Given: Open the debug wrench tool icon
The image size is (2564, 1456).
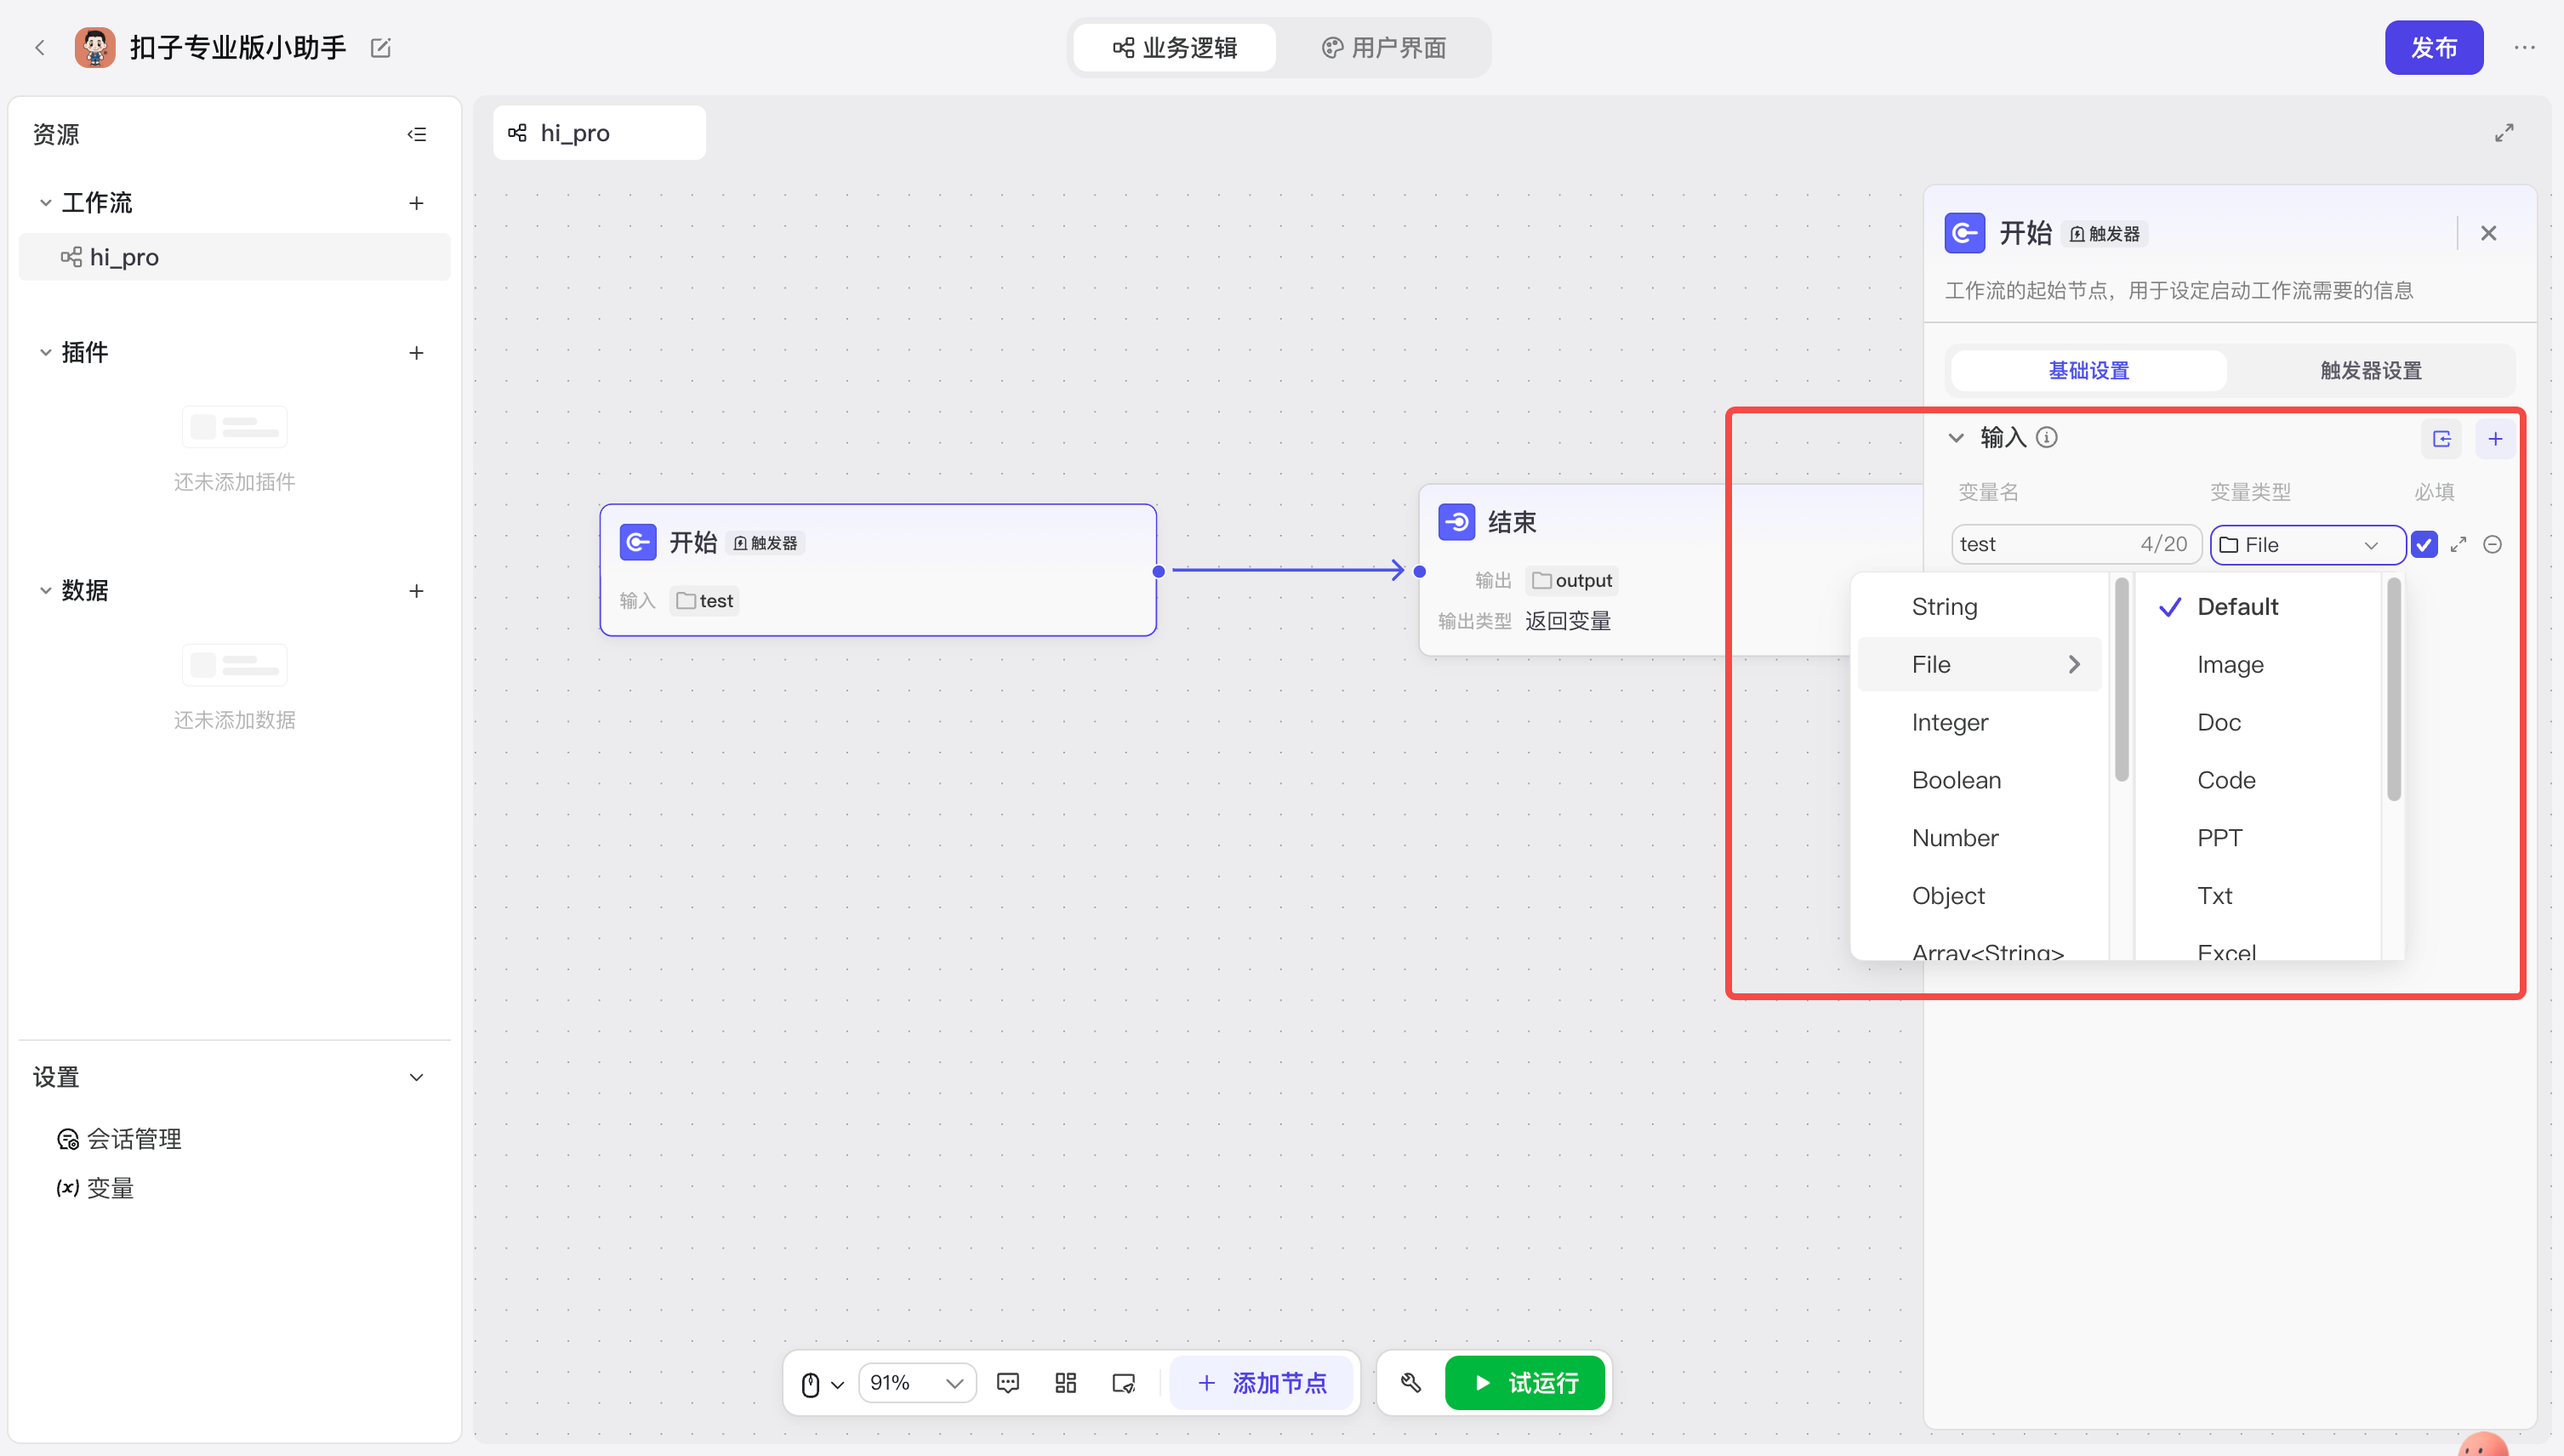Looking at the screenshot, I should [x=1410, y=1383].
